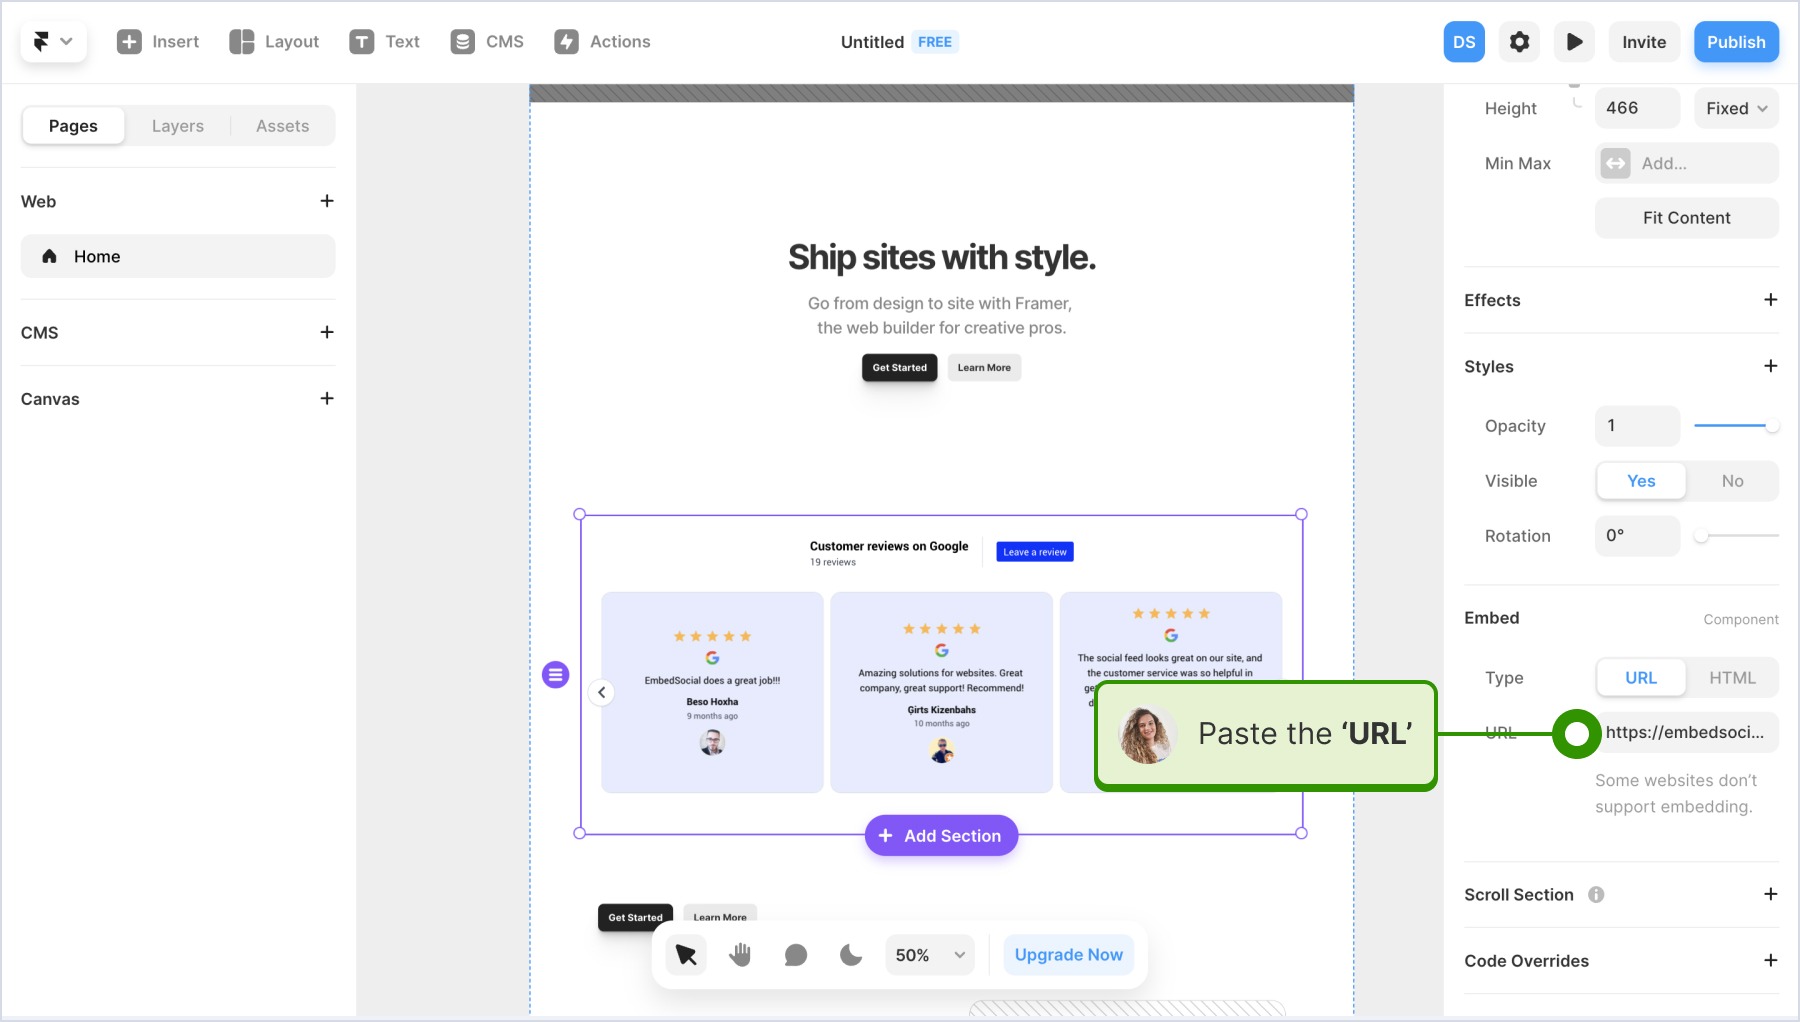Select URL embed type
Image resolution: width=1800 pixels, height=1022 pixels.
[x=1641, y=678]
